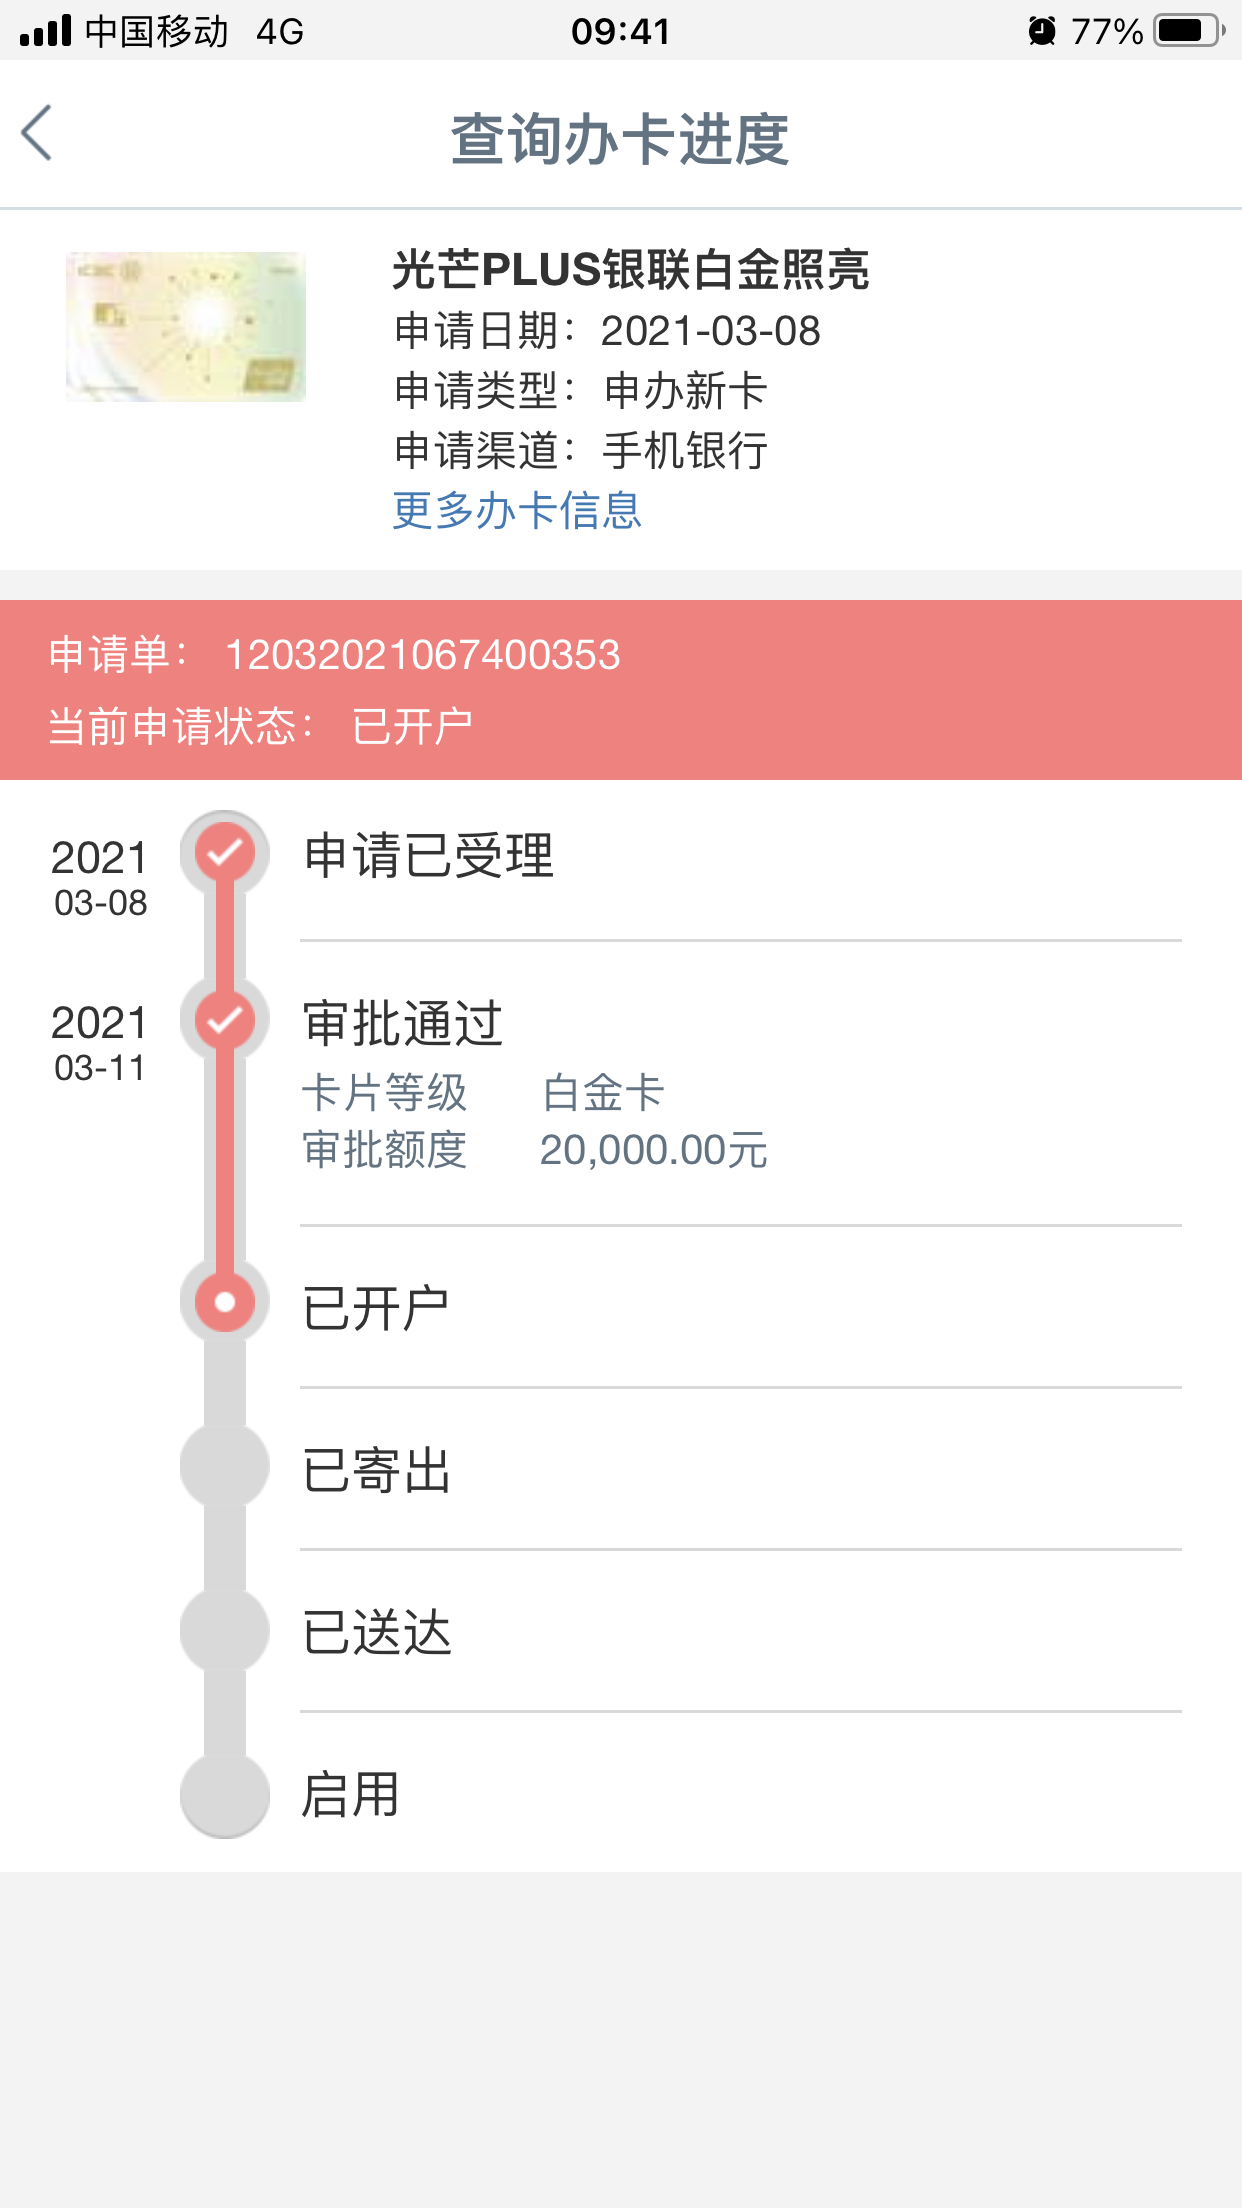This screenshot has width=1242, height=2208.
Task: Tap the current-step dot beside 已开户
Action: pos(225,1302)
